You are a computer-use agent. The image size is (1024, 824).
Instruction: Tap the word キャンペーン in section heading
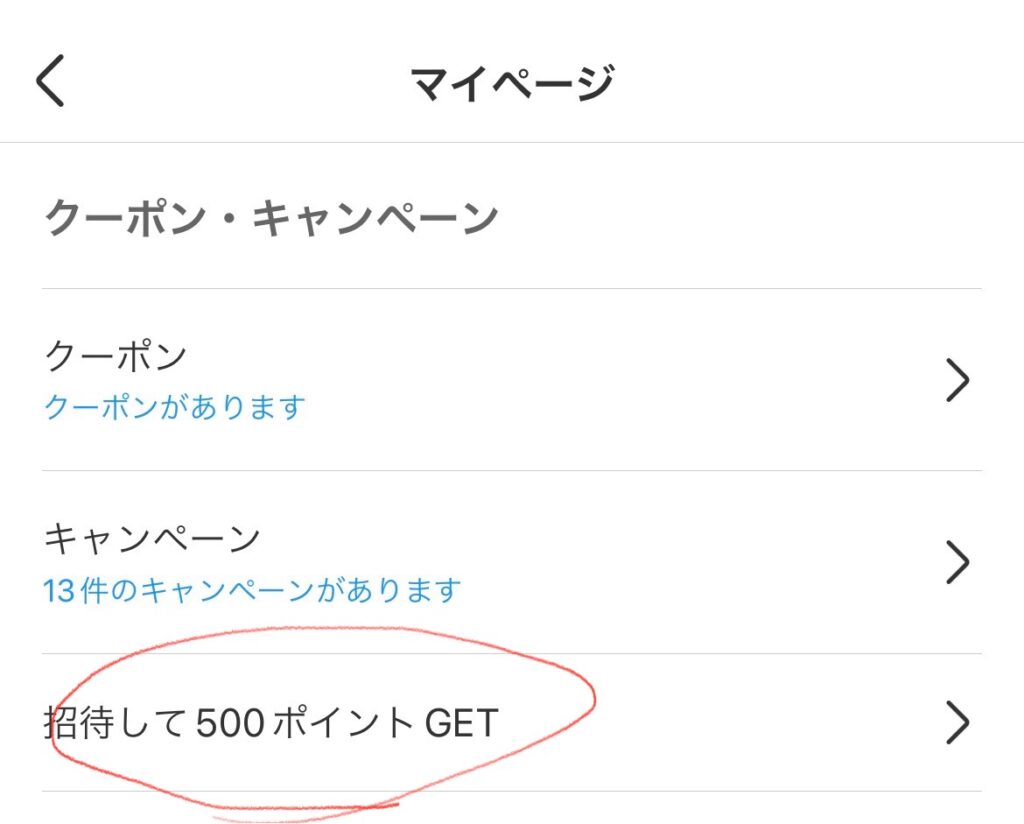pyautogui.click(x=376, y=217)
